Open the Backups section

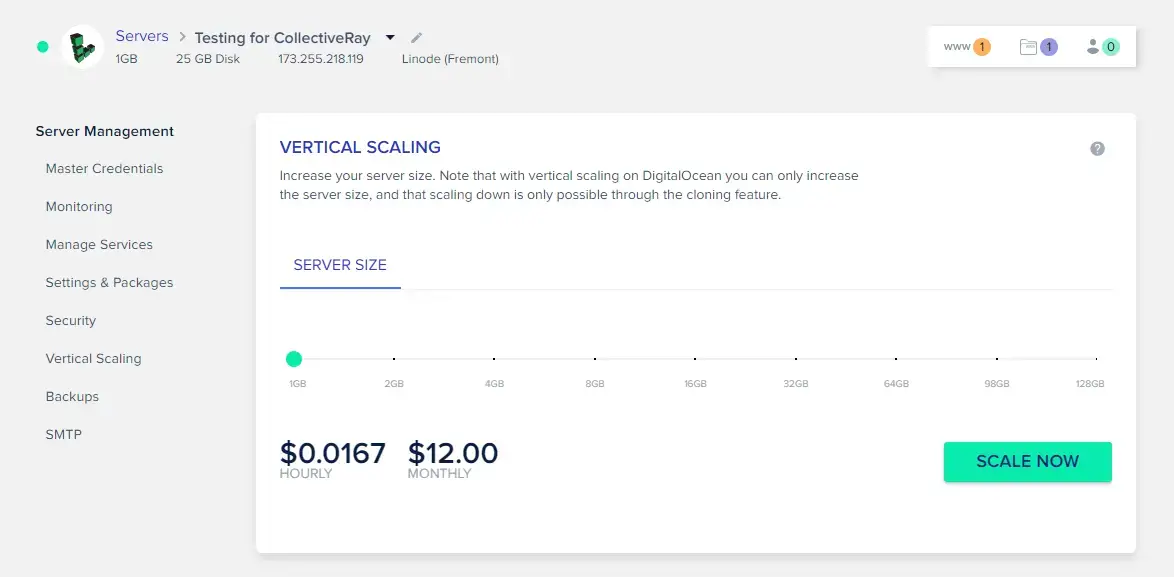(x=72, y=397)
